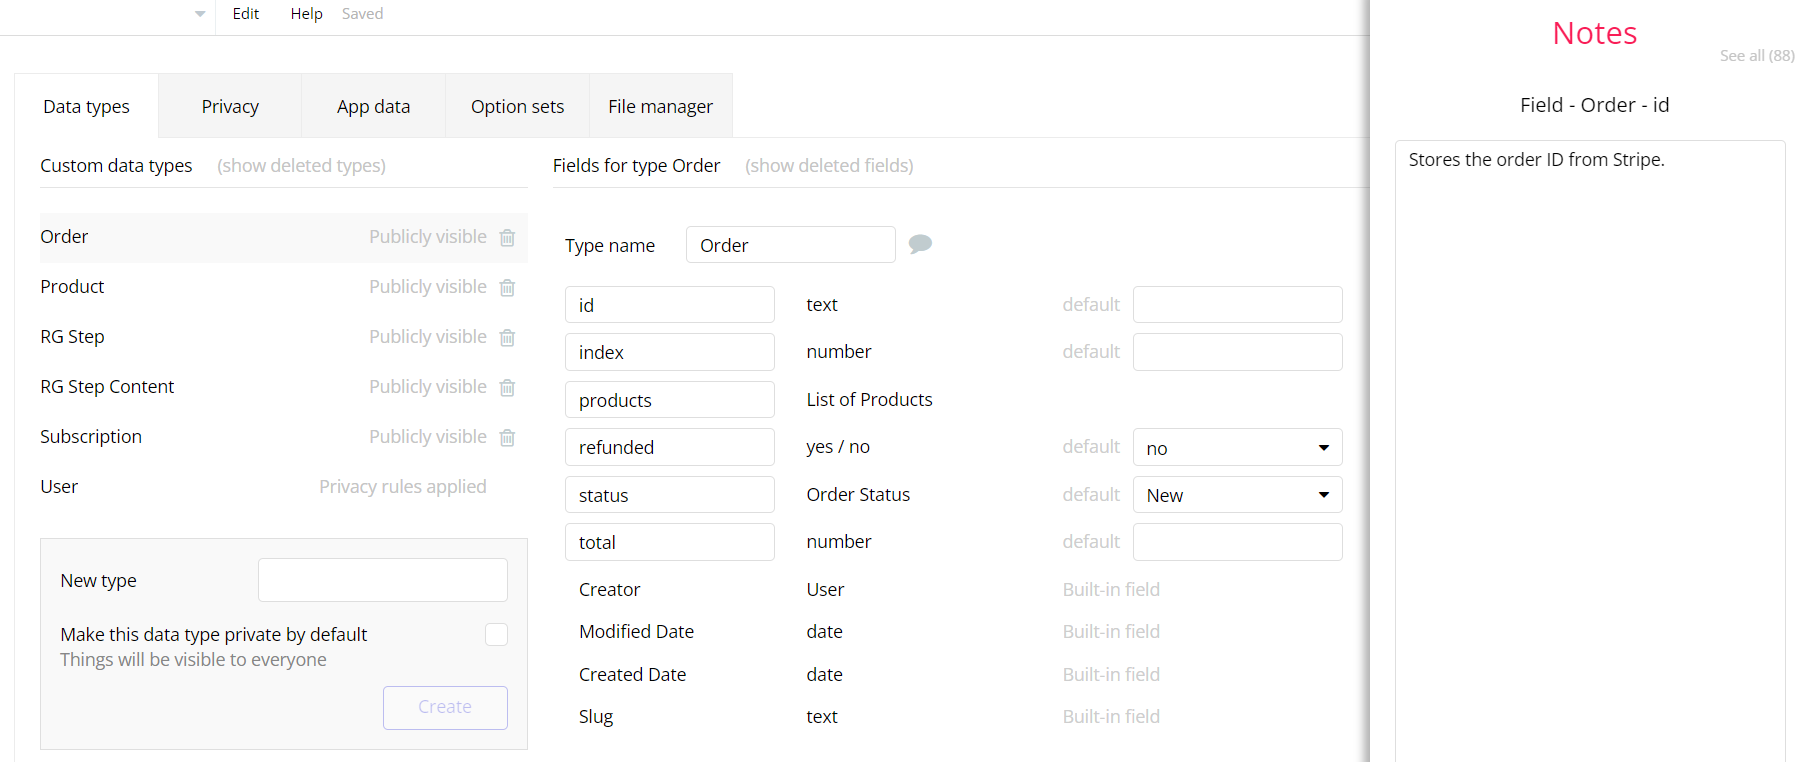Click the 'products' field name box
This screenshot has width=1799, height=762.
click(669, 400)
